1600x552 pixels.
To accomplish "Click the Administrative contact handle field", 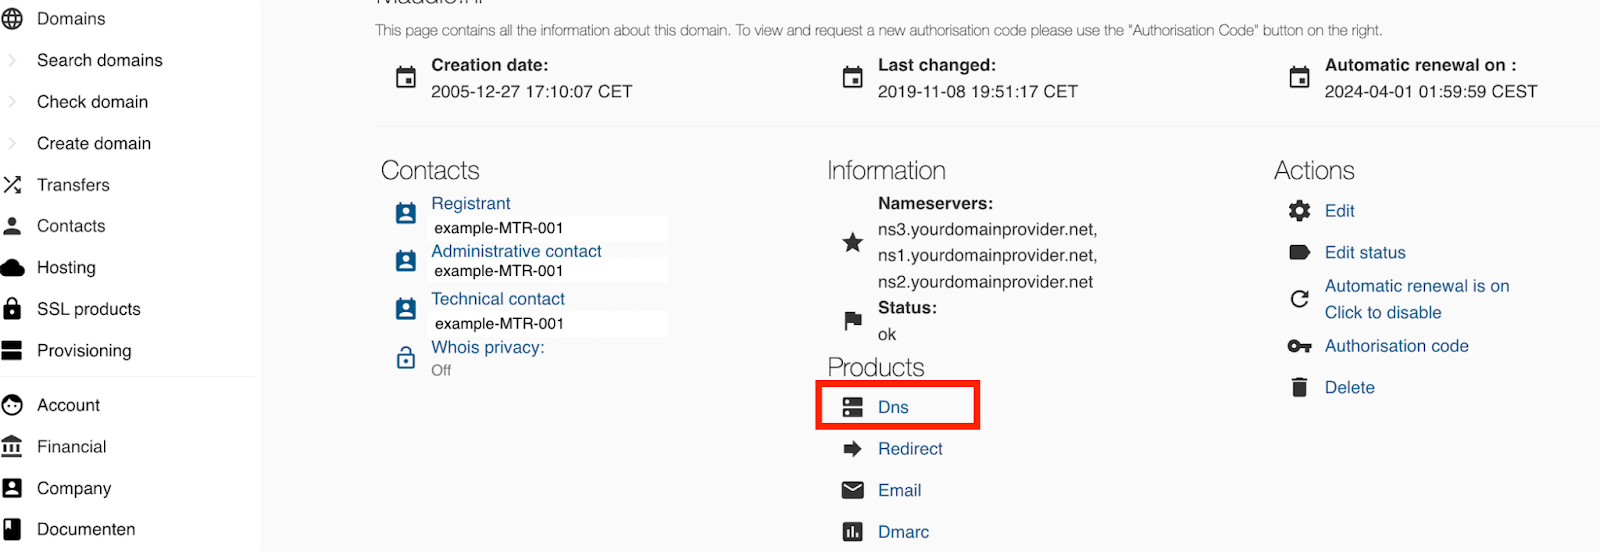I will point(548,271).
